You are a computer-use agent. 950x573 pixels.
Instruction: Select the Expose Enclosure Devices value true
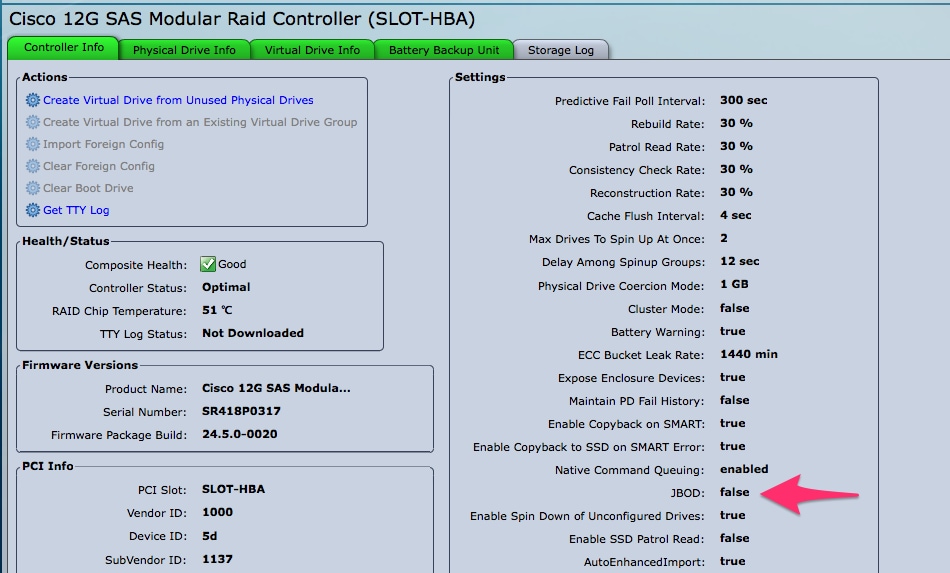732,377
